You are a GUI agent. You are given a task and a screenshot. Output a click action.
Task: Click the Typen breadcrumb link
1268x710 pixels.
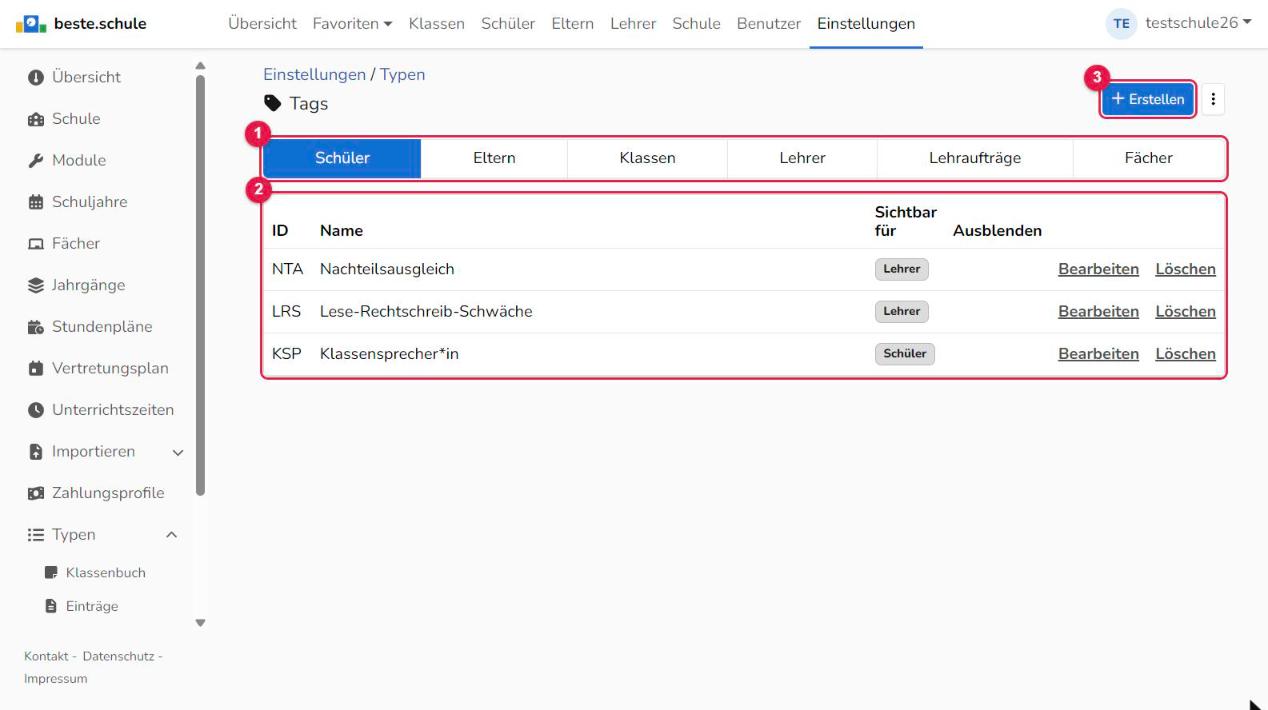coord(402,75)
